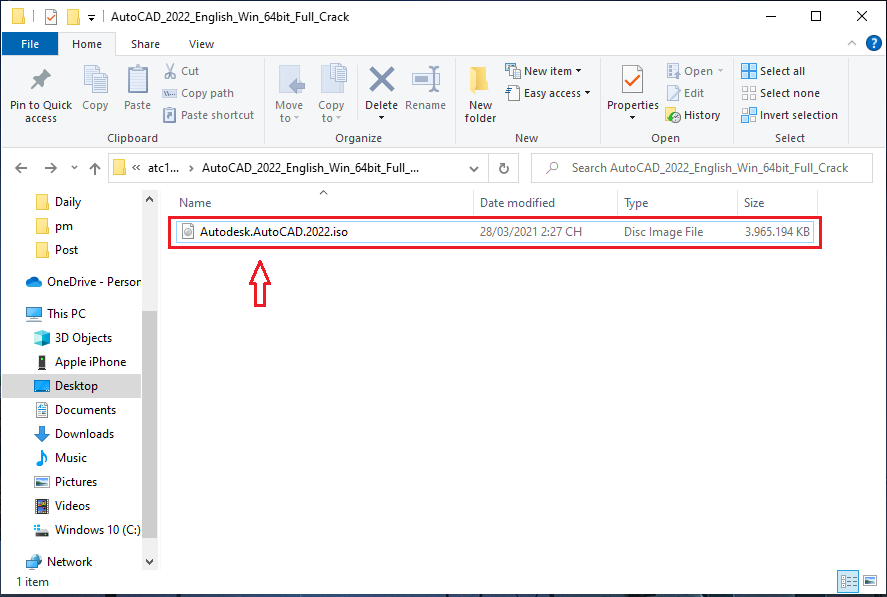The width and height of the screenshot is (887, 597).
Task: Select This PC in navigation pane
Action: coord(56,313)
